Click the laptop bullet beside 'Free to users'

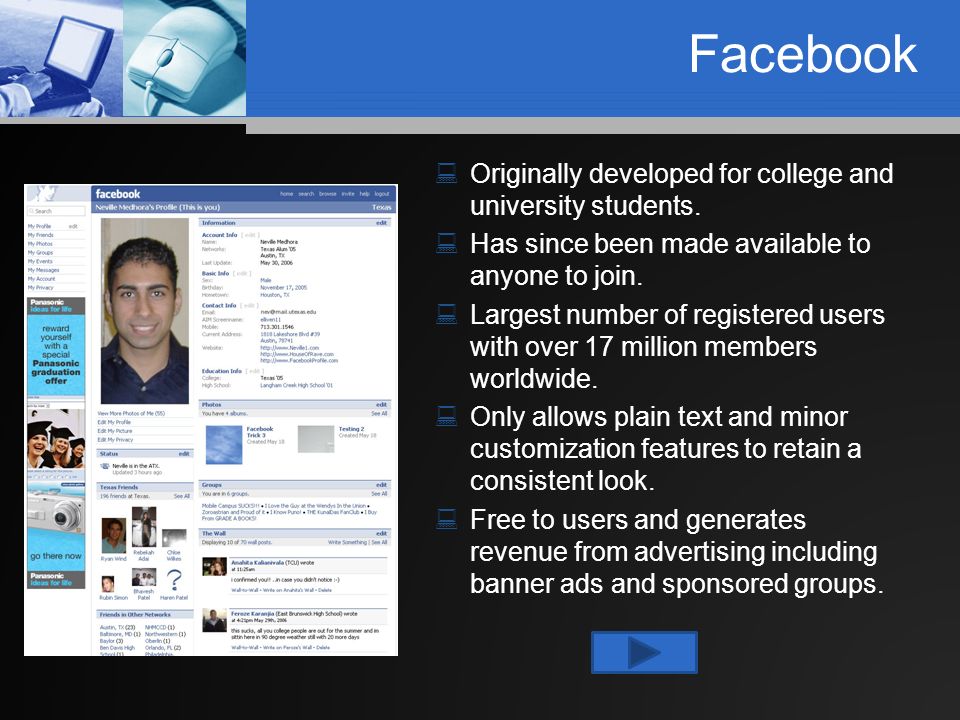pos(447,519)
